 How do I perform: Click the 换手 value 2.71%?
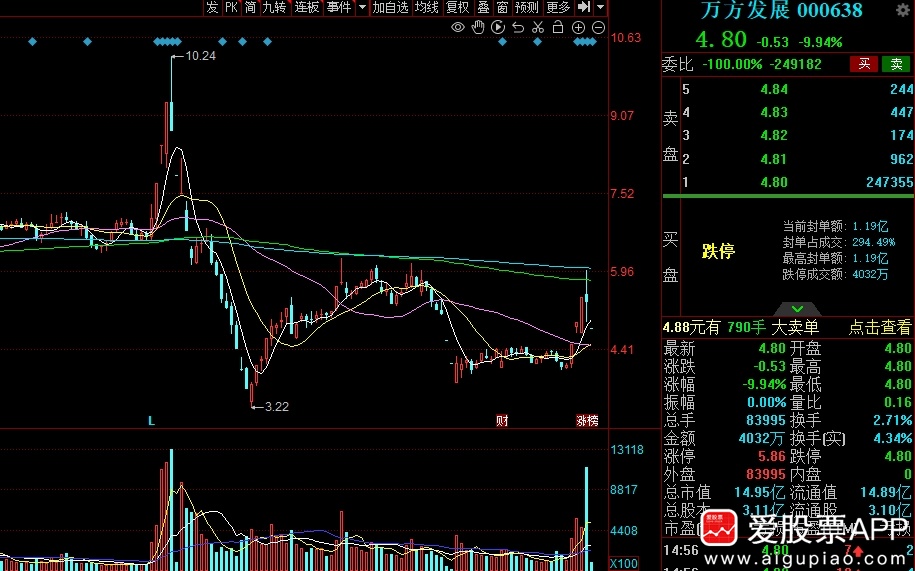(x=892, y=420)
